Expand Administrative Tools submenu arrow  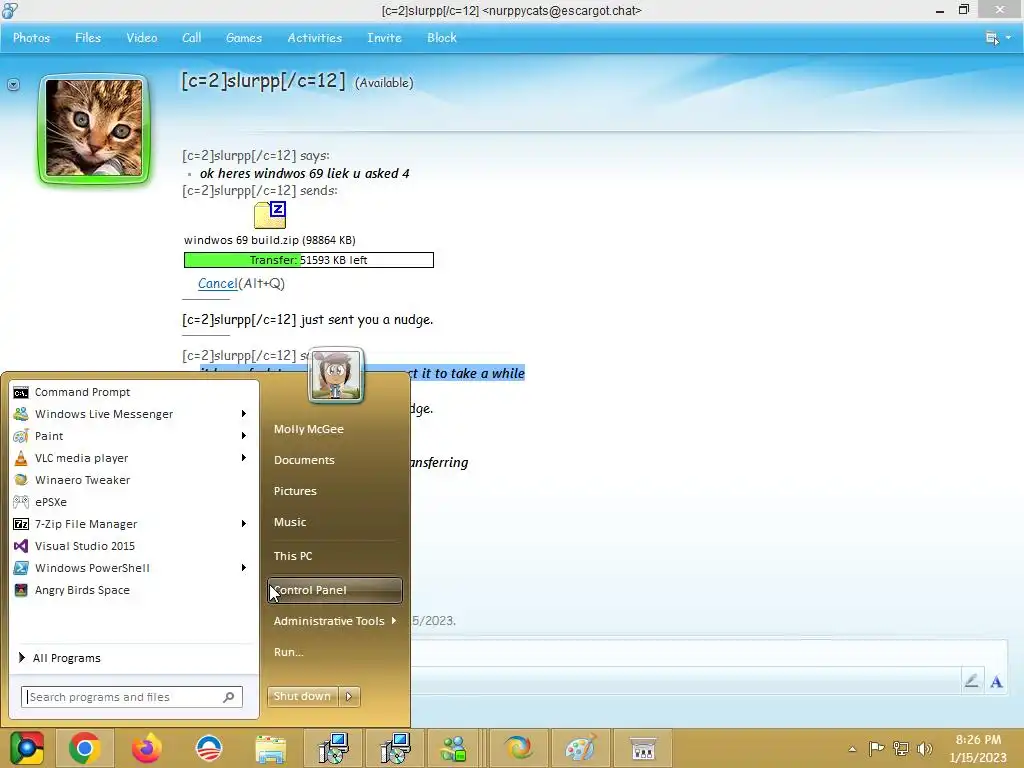point(394,620)
